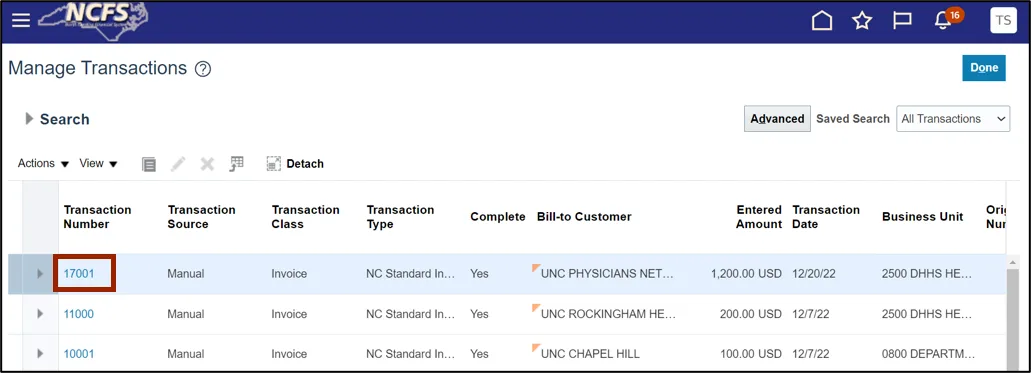Expand row for transaction 17001
The width and height of the screenshot is (1031, 373).
(x=40, y=274)
